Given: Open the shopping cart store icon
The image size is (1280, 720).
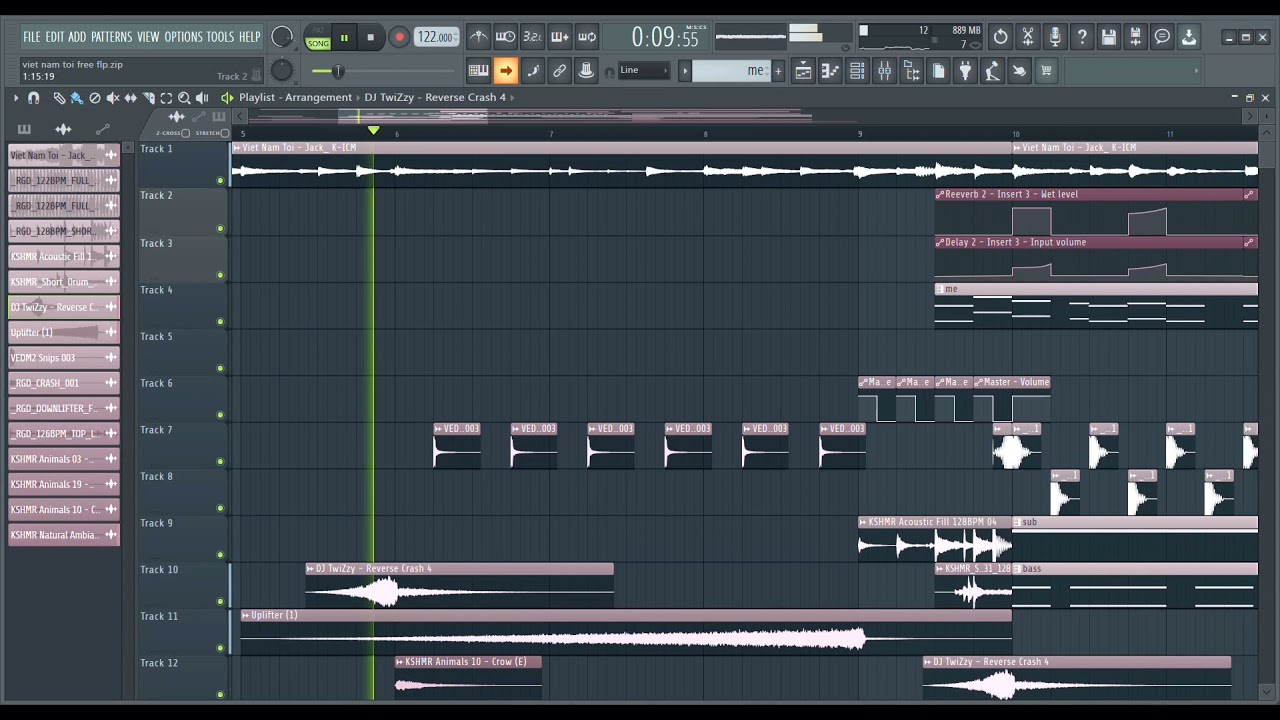Looking at the screenshot, I should pos(1046,70).
